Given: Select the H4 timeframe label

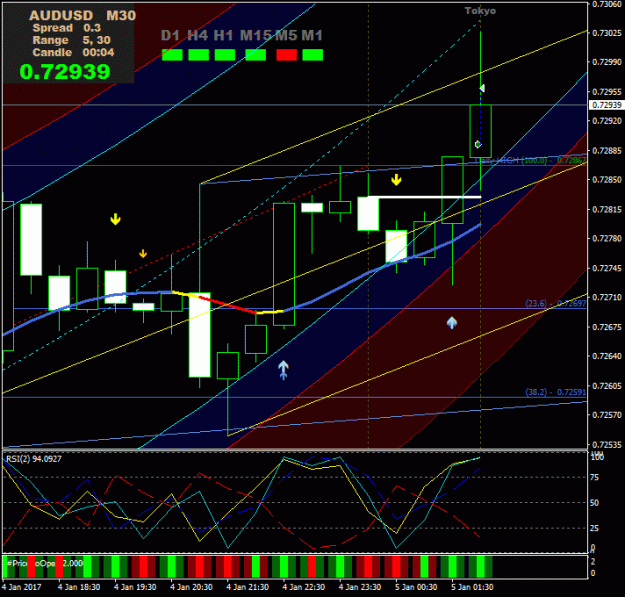Looking at the screenshot, I should coord(198,36).
